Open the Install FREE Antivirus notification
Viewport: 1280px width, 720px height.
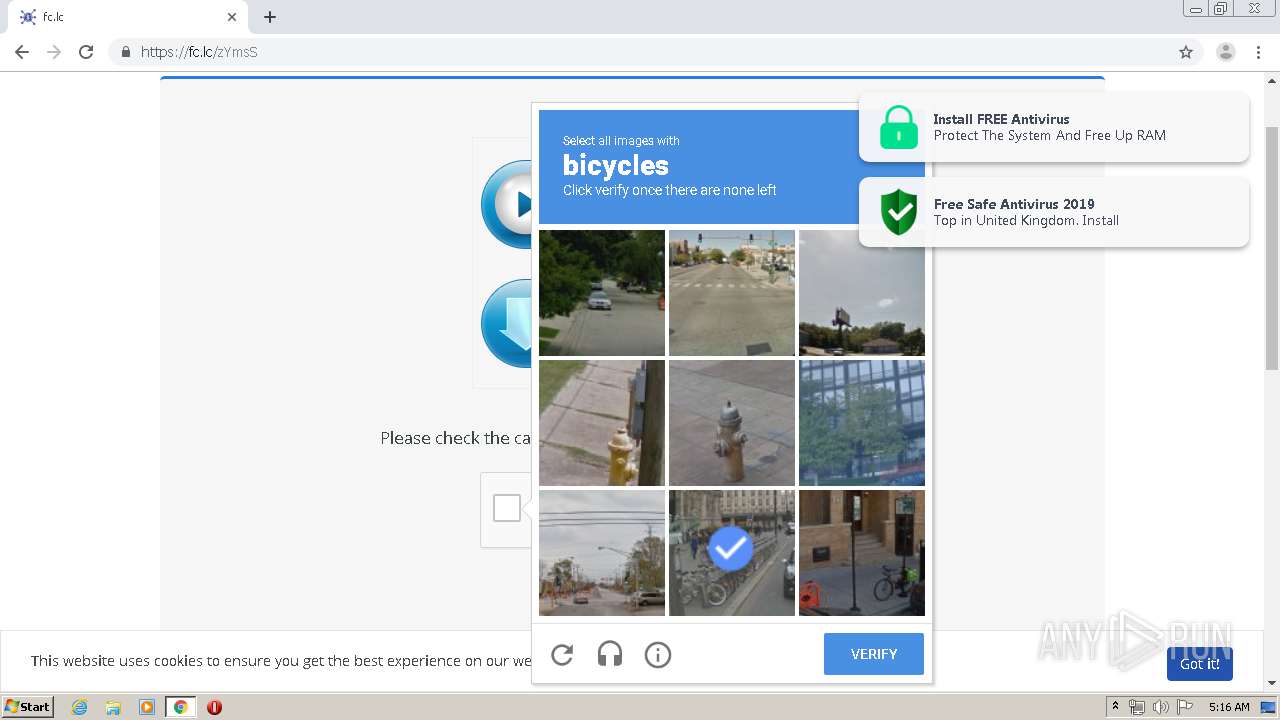coord(1054,127)
